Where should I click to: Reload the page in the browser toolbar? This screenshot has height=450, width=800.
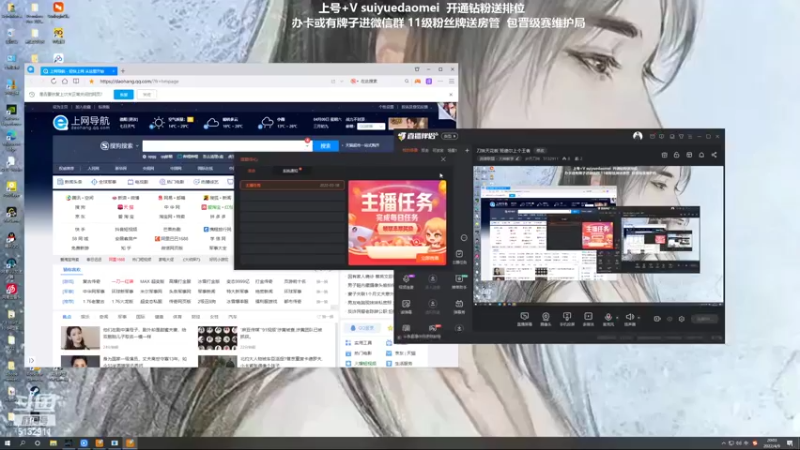54,81
